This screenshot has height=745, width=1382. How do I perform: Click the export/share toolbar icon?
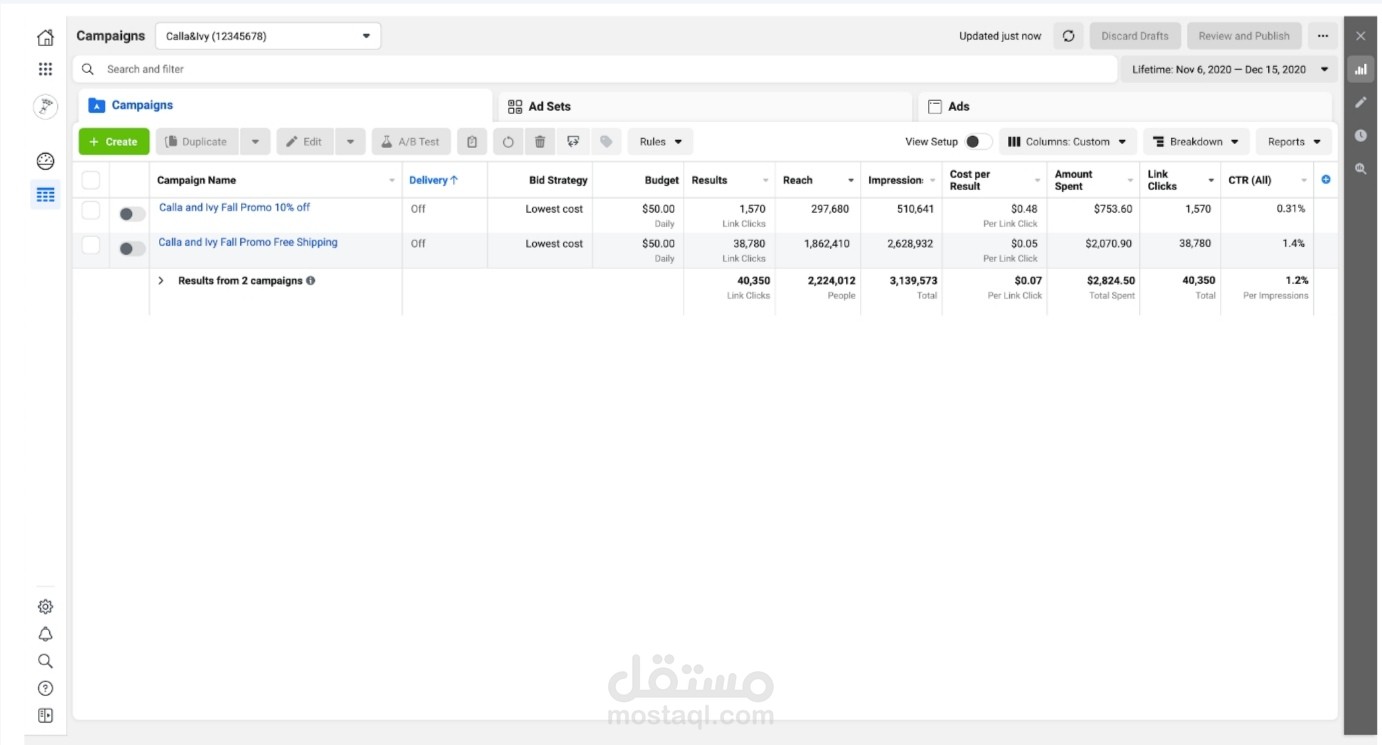point(573,142)
